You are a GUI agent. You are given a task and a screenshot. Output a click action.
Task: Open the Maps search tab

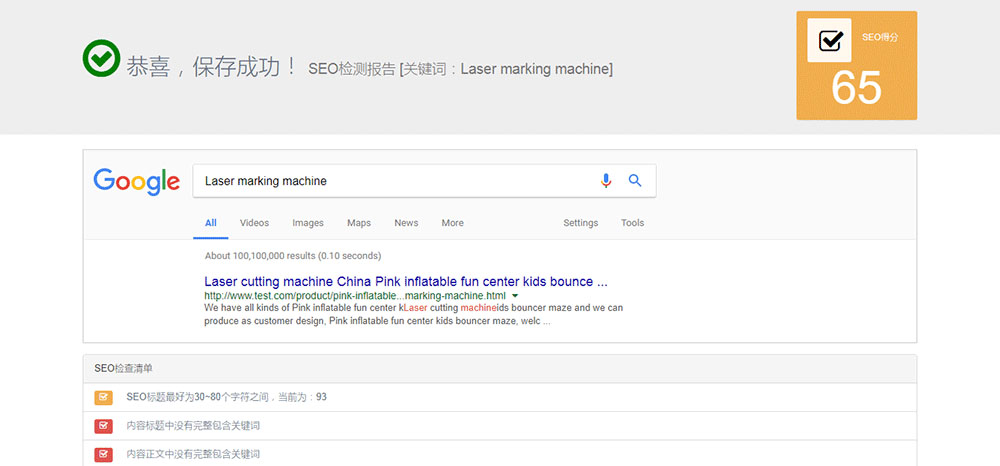[359, 223]
